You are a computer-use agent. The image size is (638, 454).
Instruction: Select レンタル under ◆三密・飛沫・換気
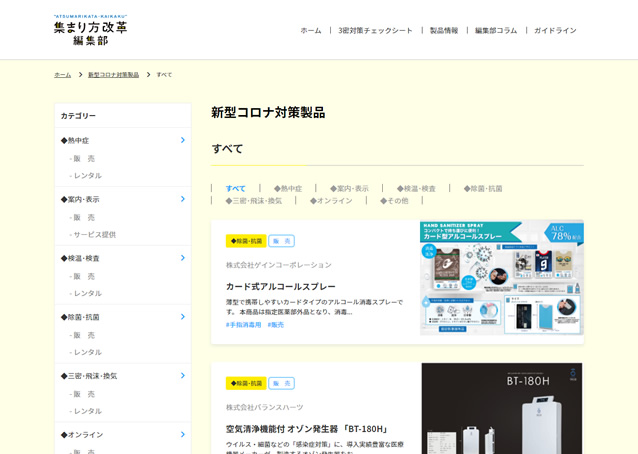coord(85,411)
